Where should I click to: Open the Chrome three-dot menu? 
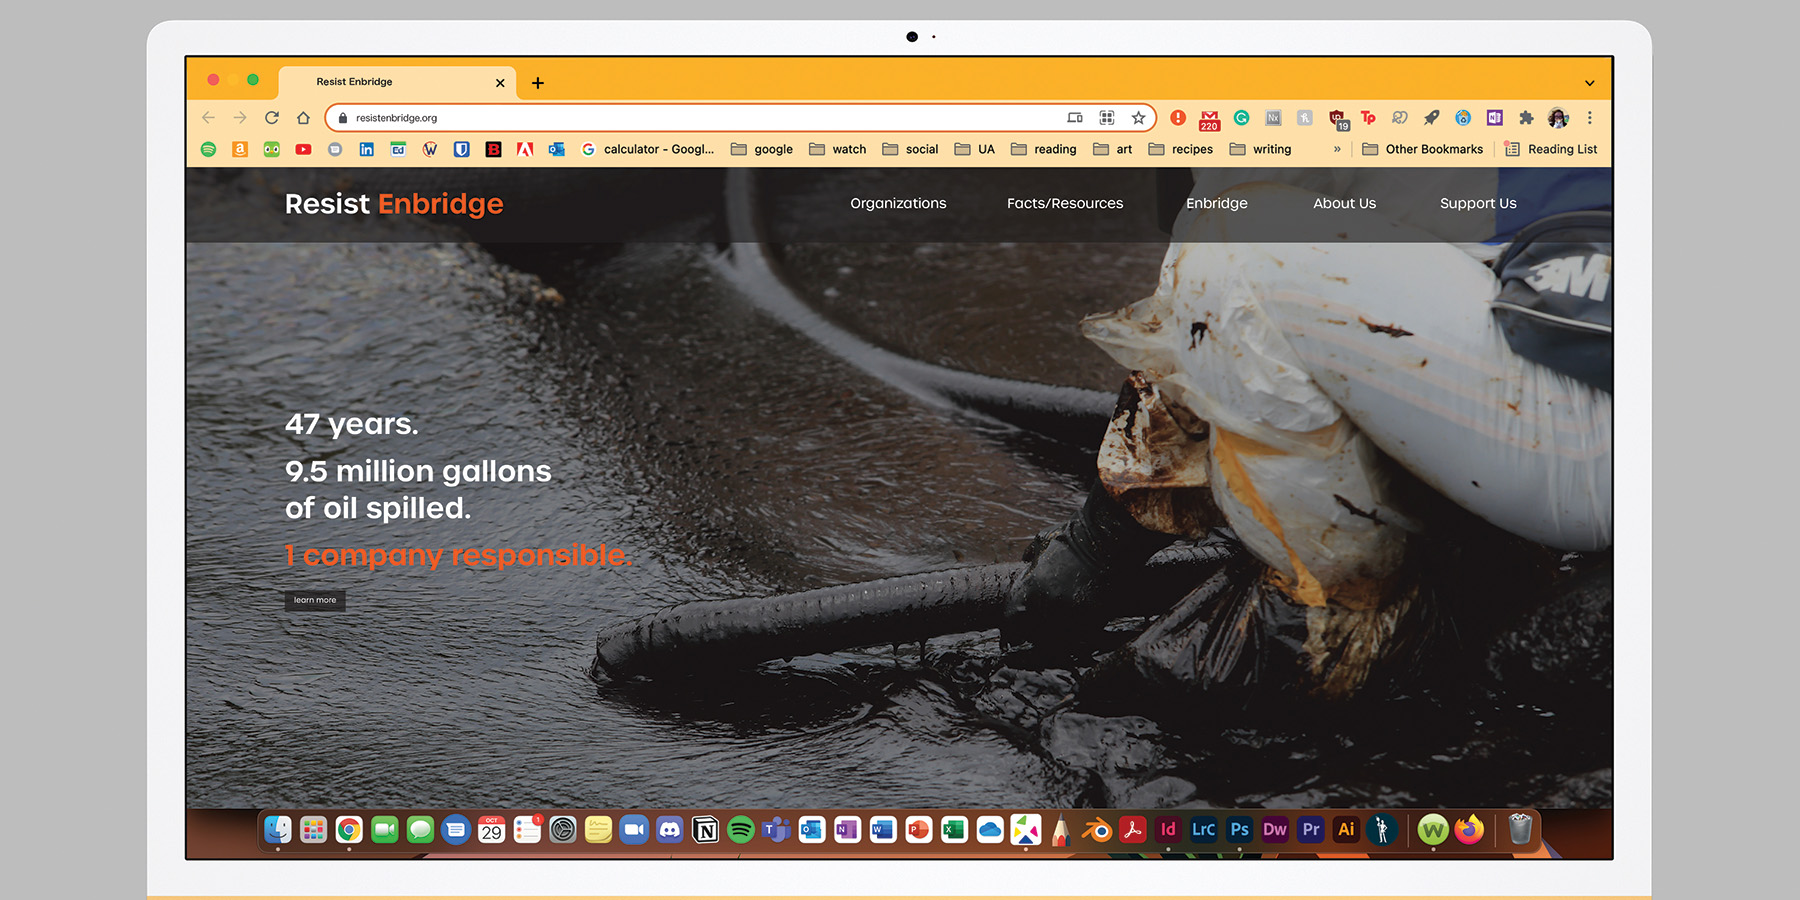tap(1589, 118)
